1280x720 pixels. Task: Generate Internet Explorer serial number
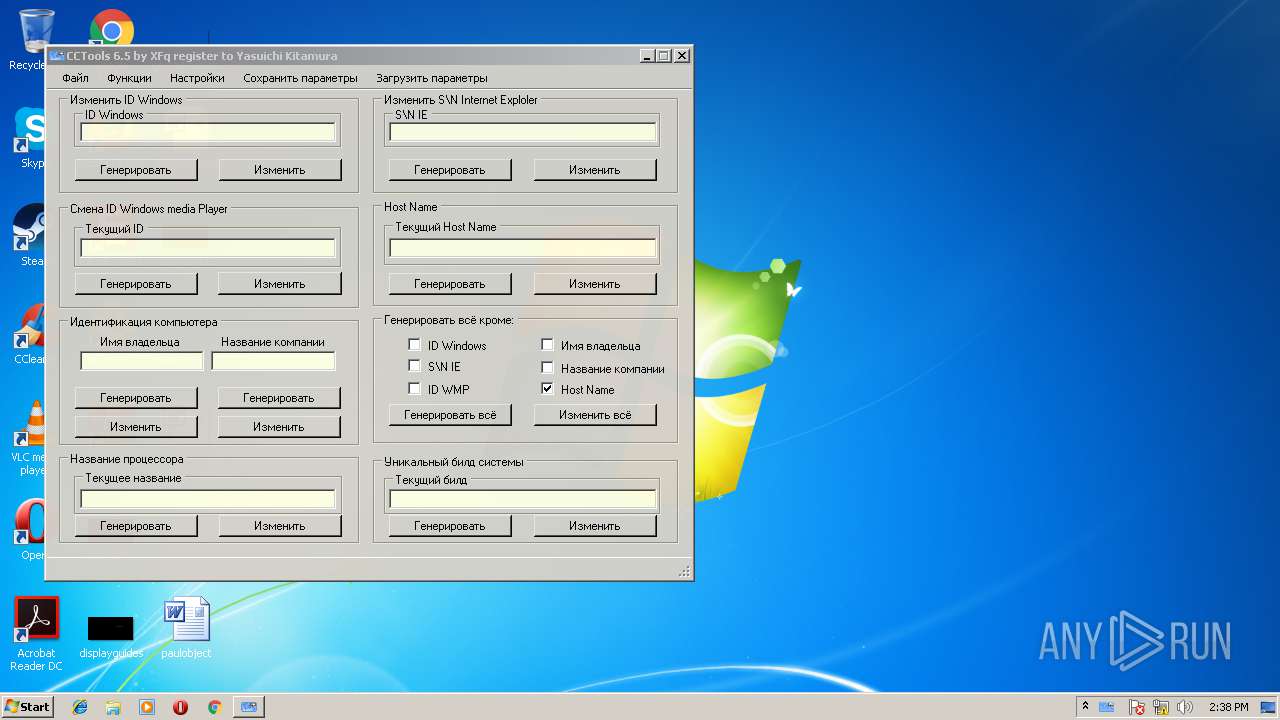pos(450,170)
